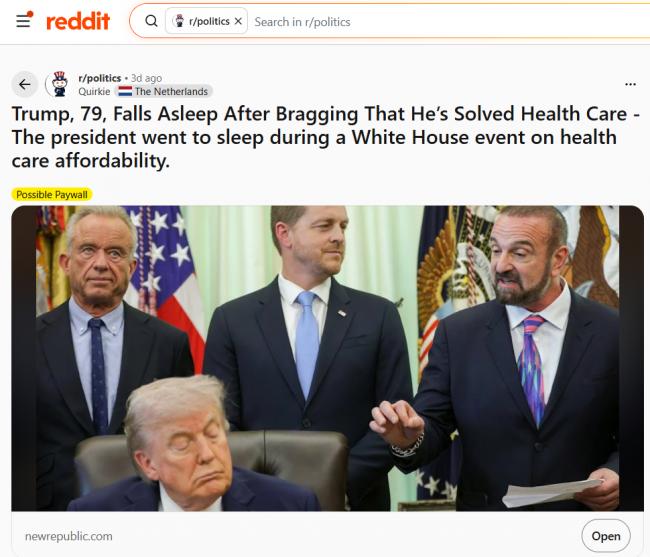Focus the Search in r/politics field

click(x=450, y=22)
